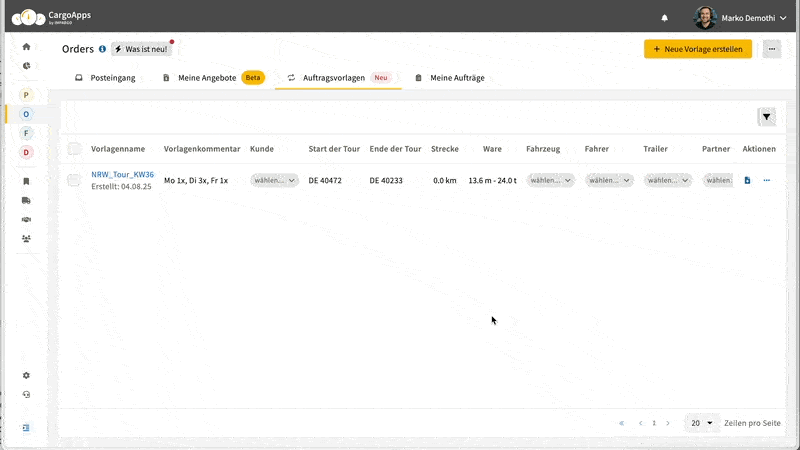This screenshot has width=800, height=450.
Task: Open the pie chart dashboard icon
Action: (27, 66)
